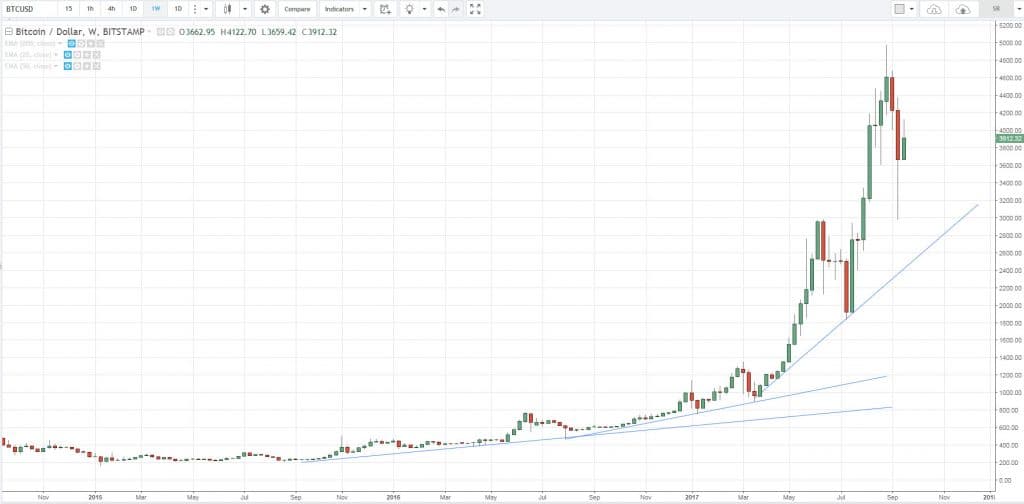Click the lightbulb ideas icon
1024x504 pixels.
pyautogui.click(x=409, y=9)
